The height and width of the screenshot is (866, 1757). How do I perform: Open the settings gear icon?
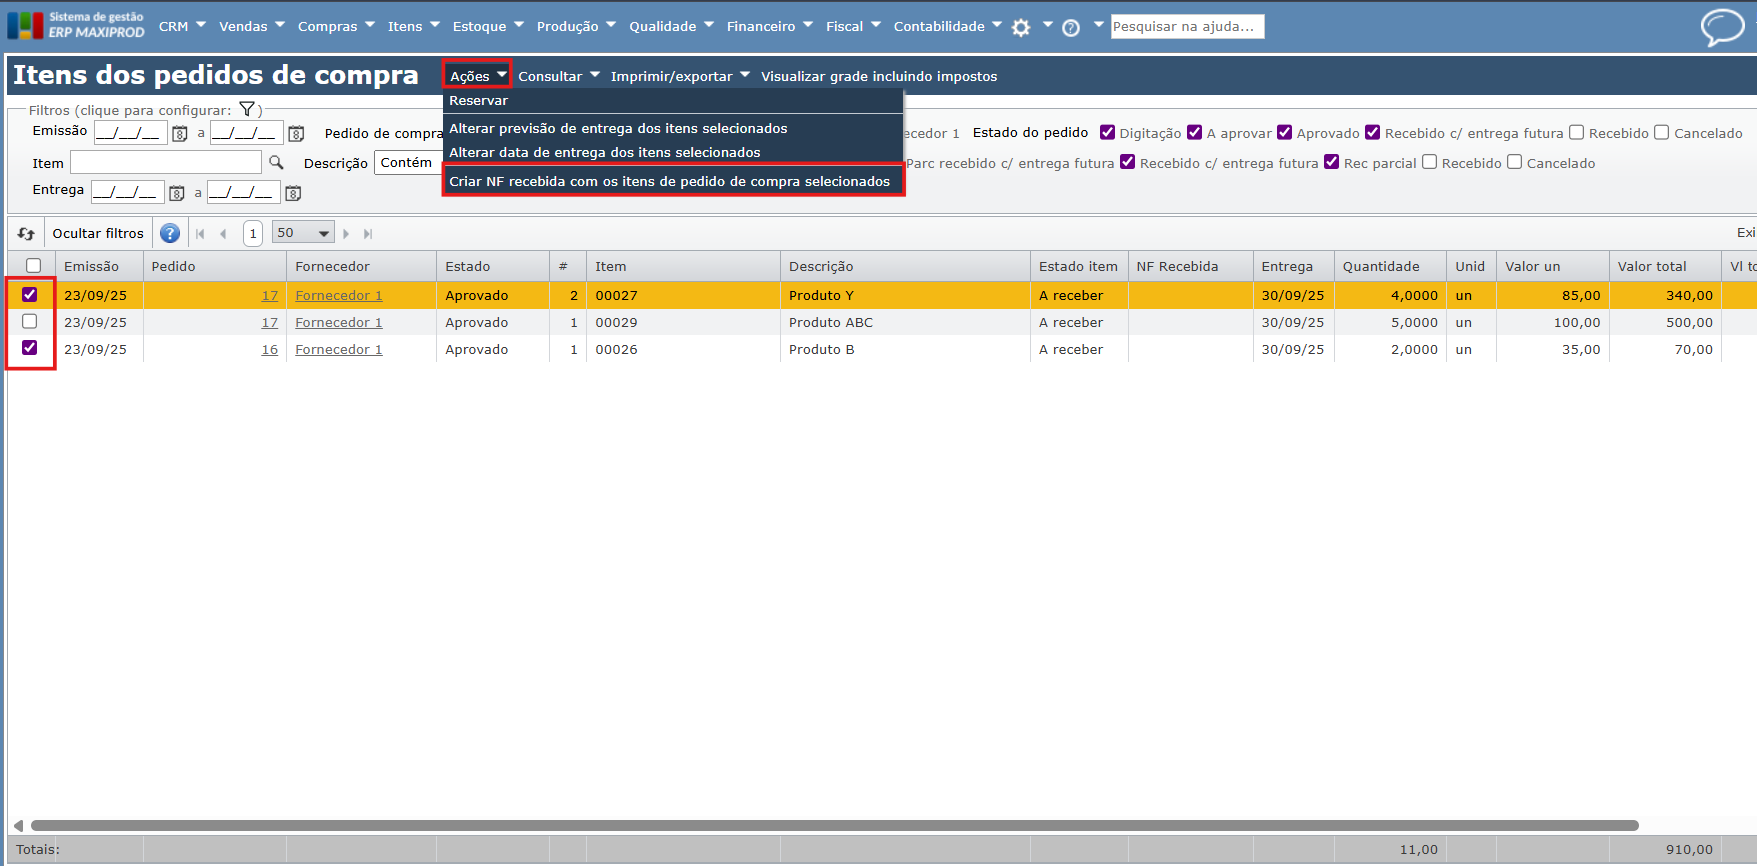click(x=1021, y=28)
